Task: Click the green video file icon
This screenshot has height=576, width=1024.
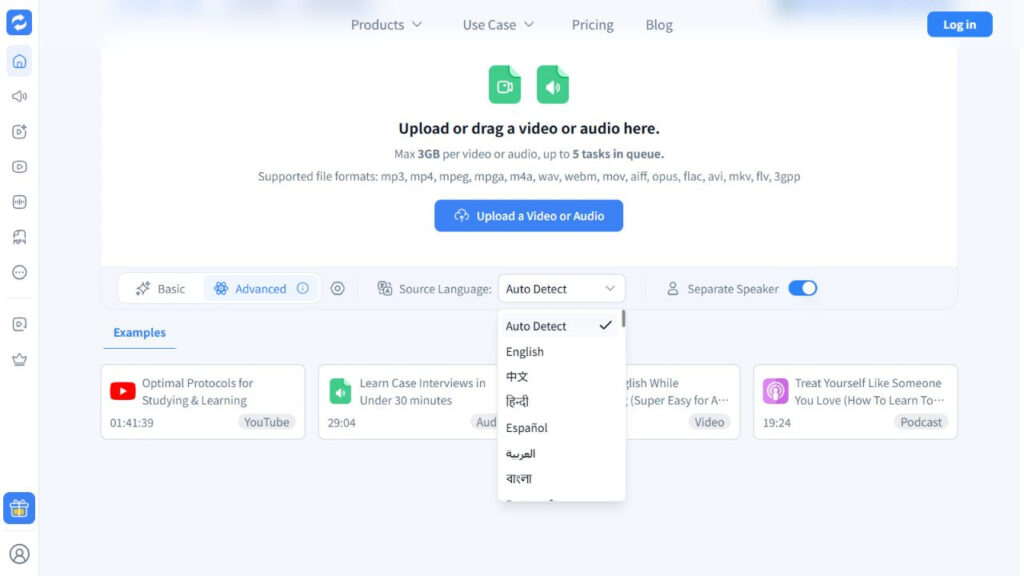Action: (x=505, y=84)
